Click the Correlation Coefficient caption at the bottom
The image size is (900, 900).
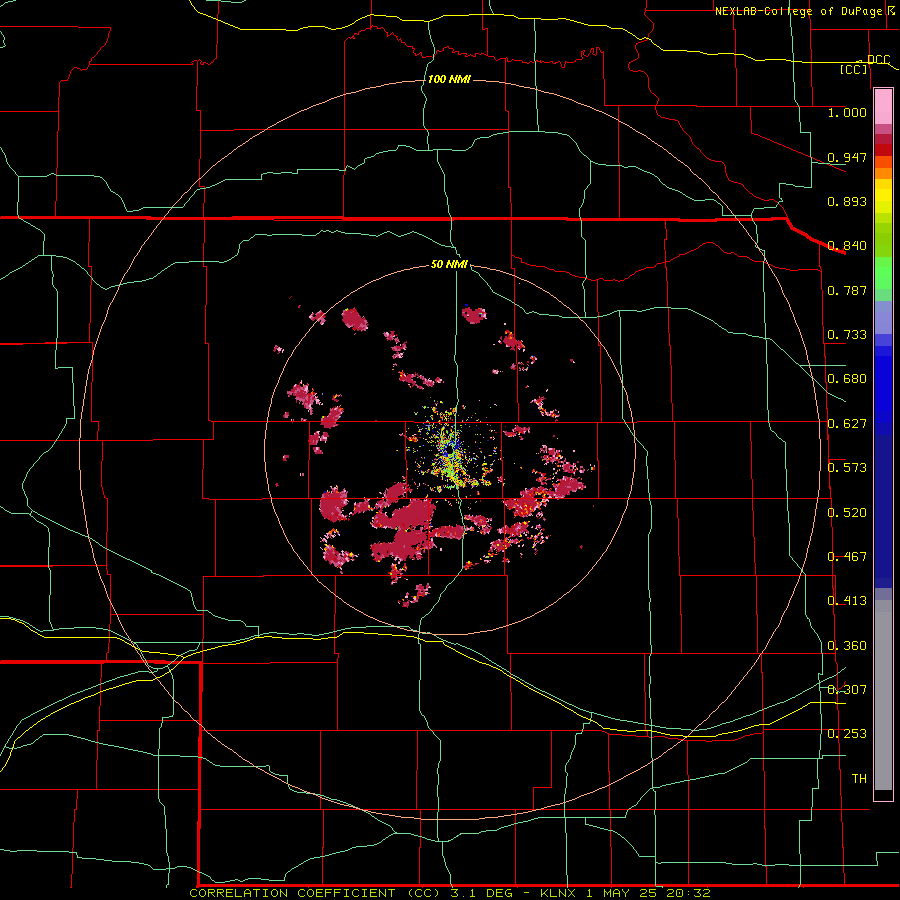click(x=449, y=893)
